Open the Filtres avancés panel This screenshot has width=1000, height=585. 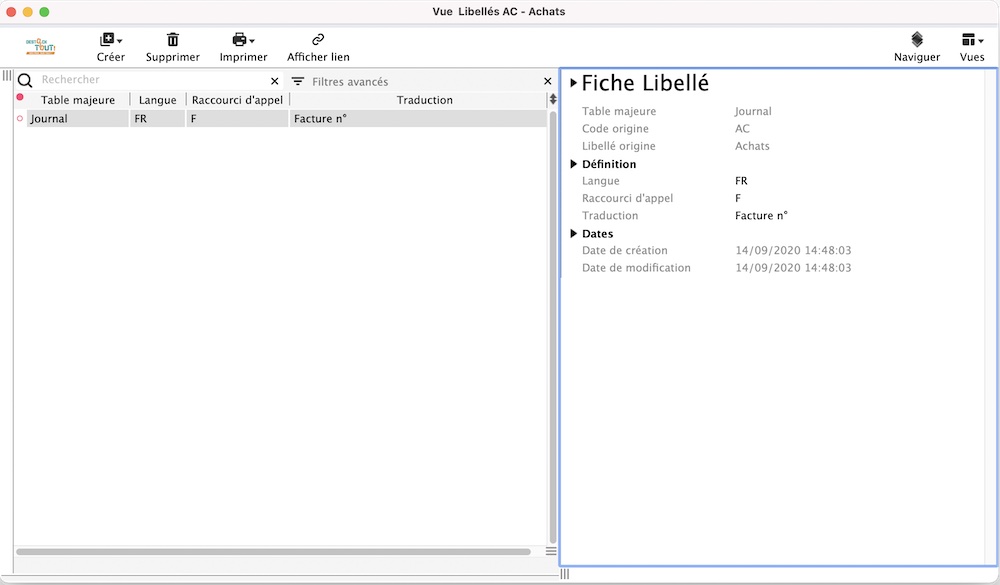pyautogui.click(x=349, y=82)
